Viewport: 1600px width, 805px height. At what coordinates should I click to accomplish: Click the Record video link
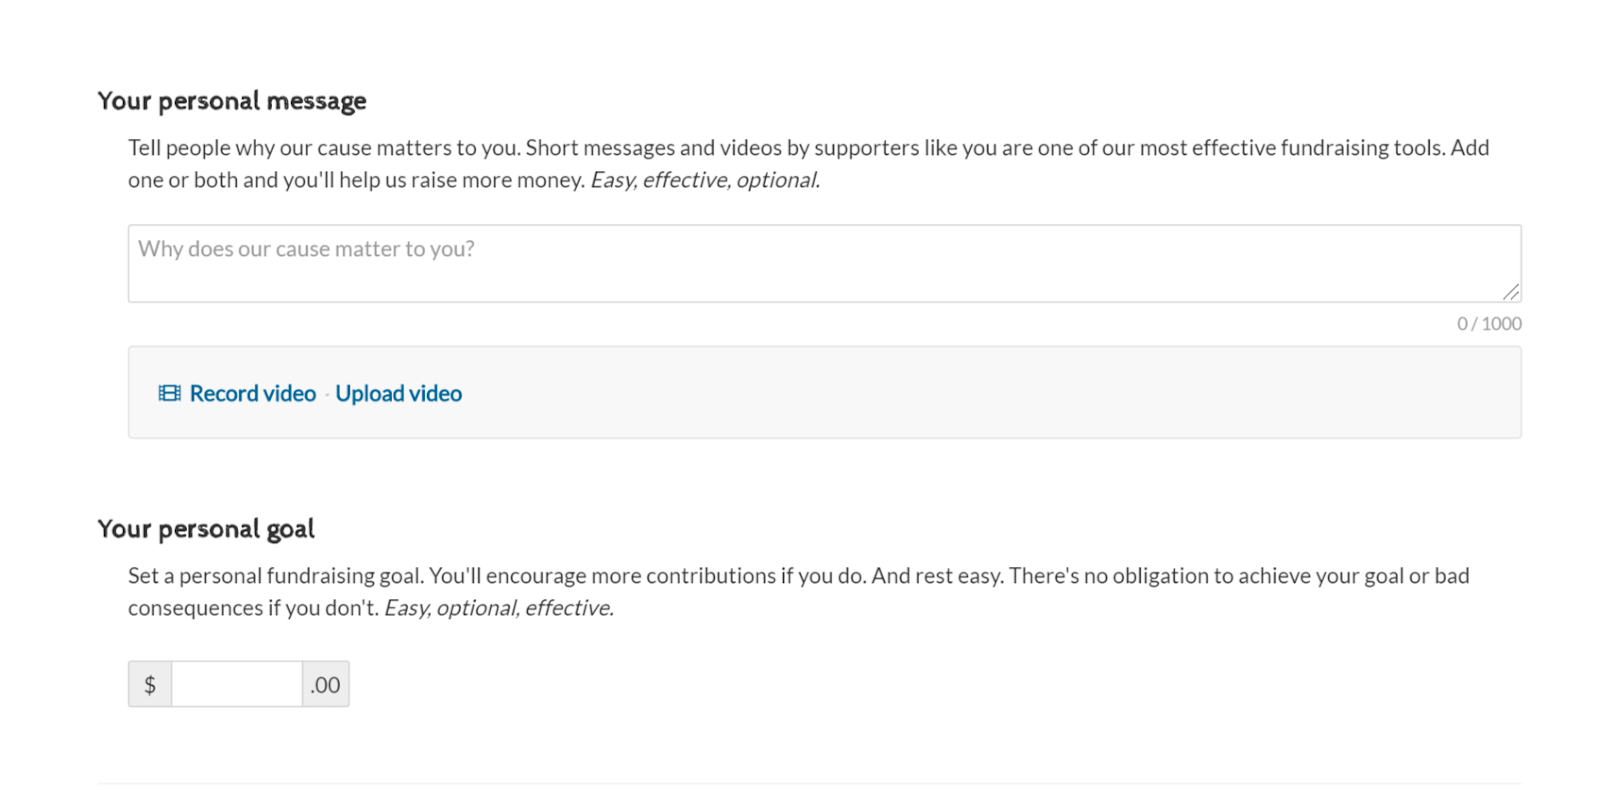252,393
